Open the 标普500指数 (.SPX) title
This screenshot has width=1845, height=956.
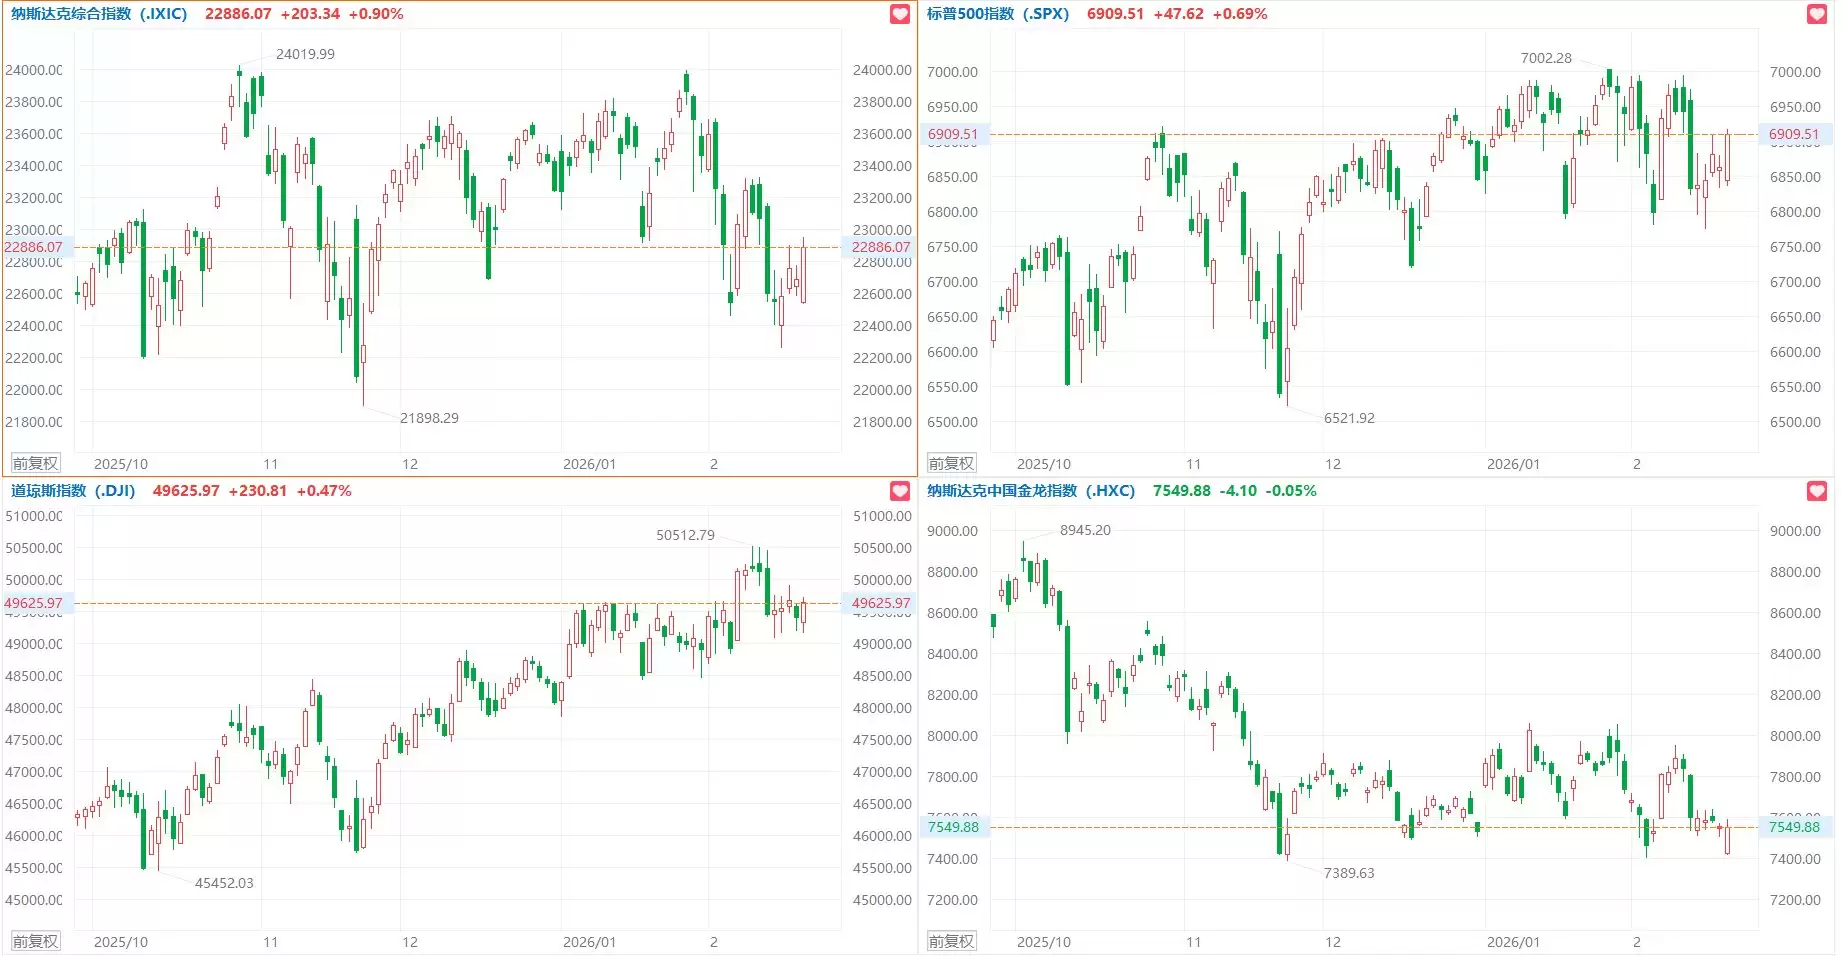point(997,14)
